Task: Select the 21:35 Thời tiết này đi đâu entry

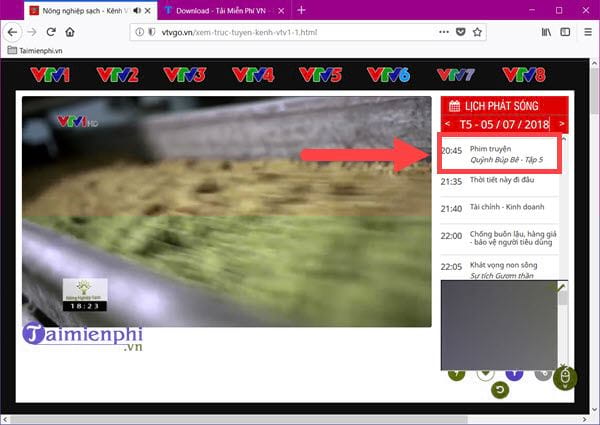Action: pyautogui.click(x=499, y=181)
